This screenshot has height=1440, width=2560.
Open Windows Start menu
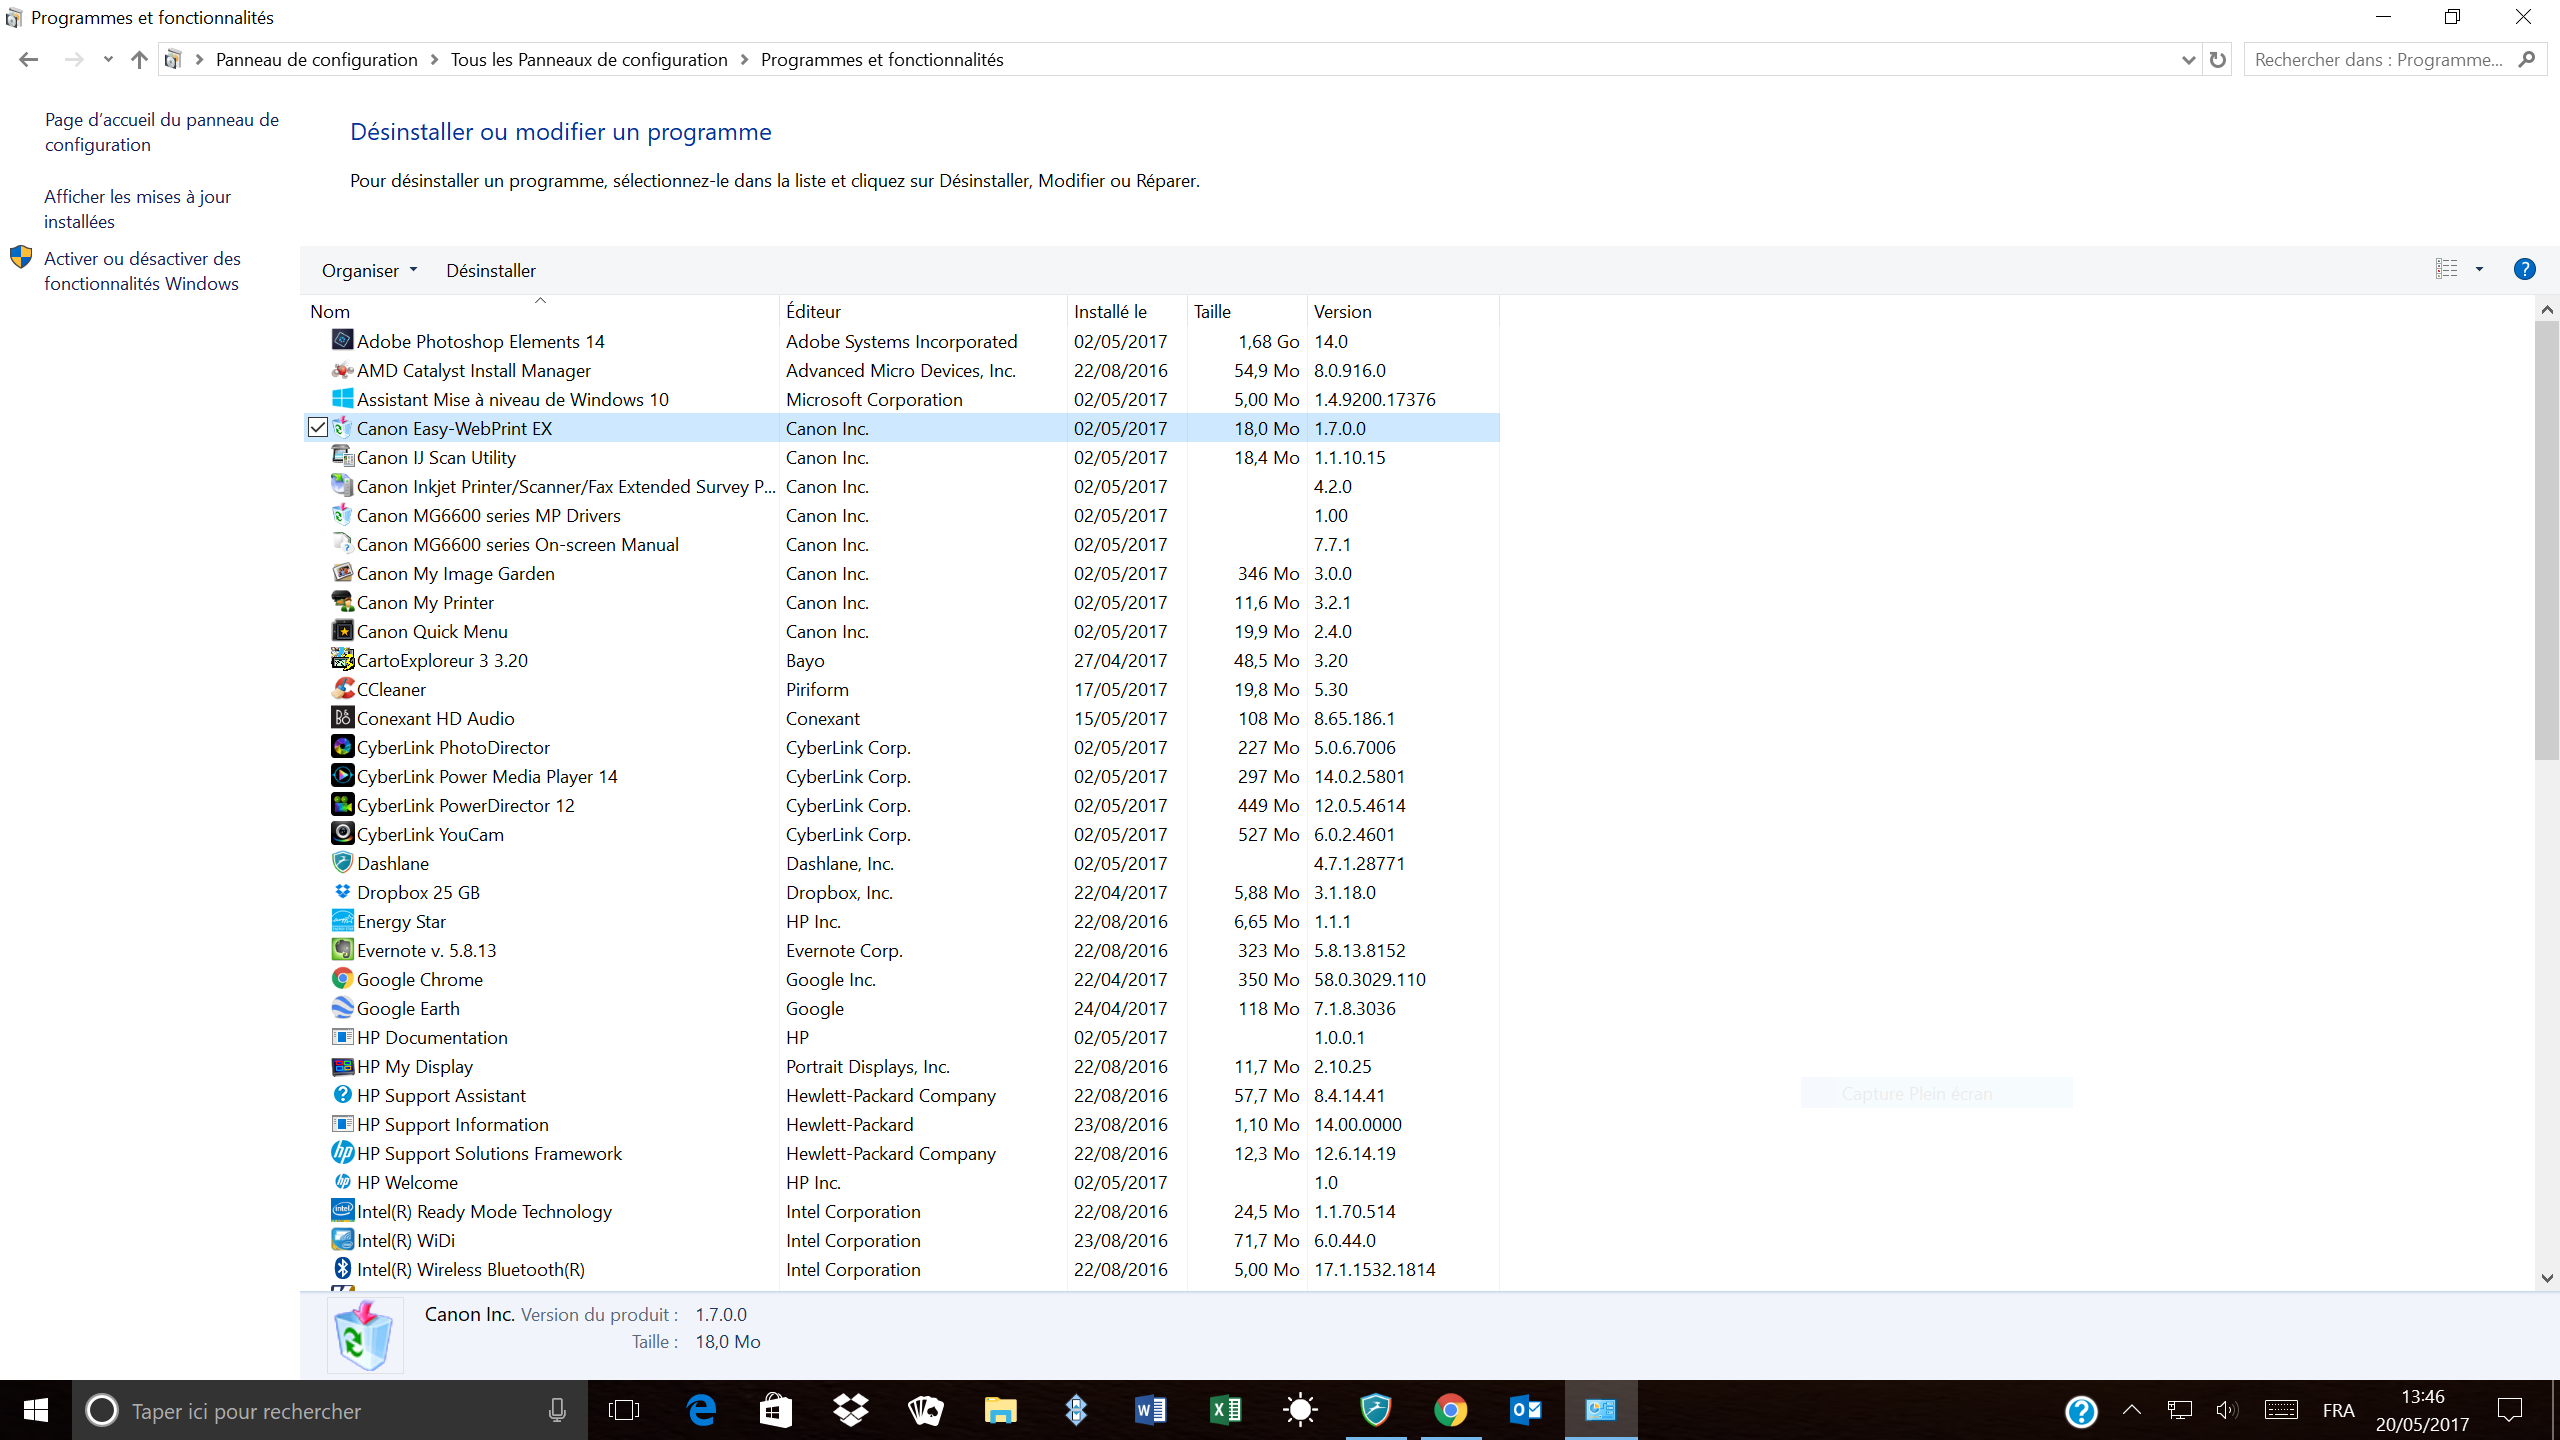pos(35,1410)
